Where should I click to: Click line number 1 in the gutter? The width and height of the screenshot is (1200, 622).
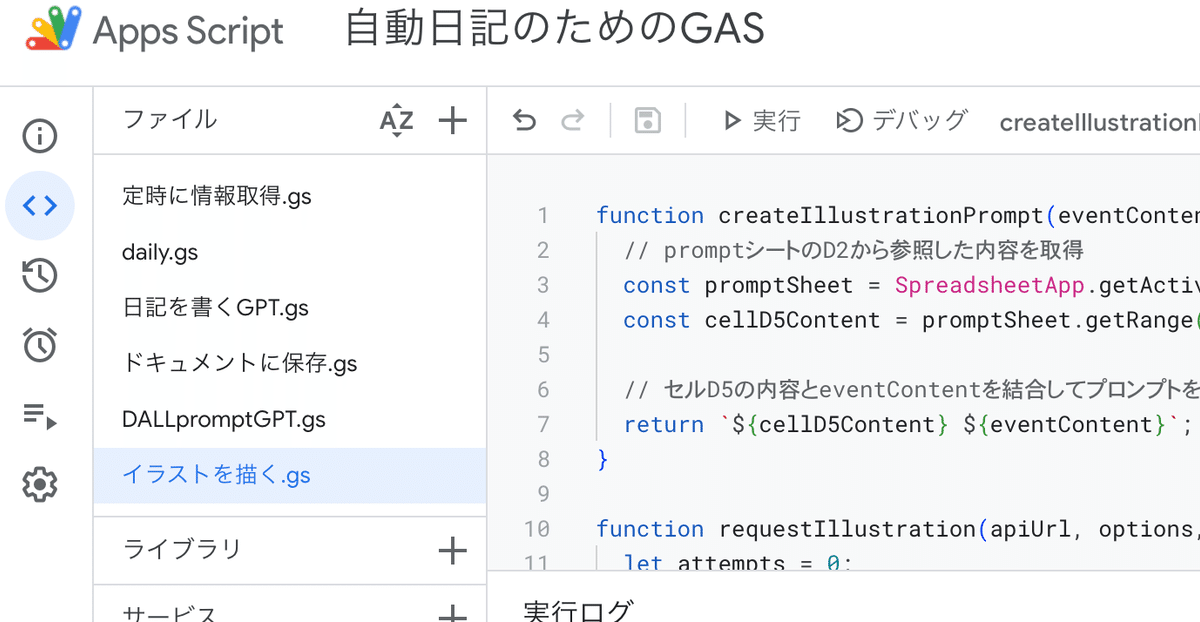pyautogui.click(x=543, y=216)
